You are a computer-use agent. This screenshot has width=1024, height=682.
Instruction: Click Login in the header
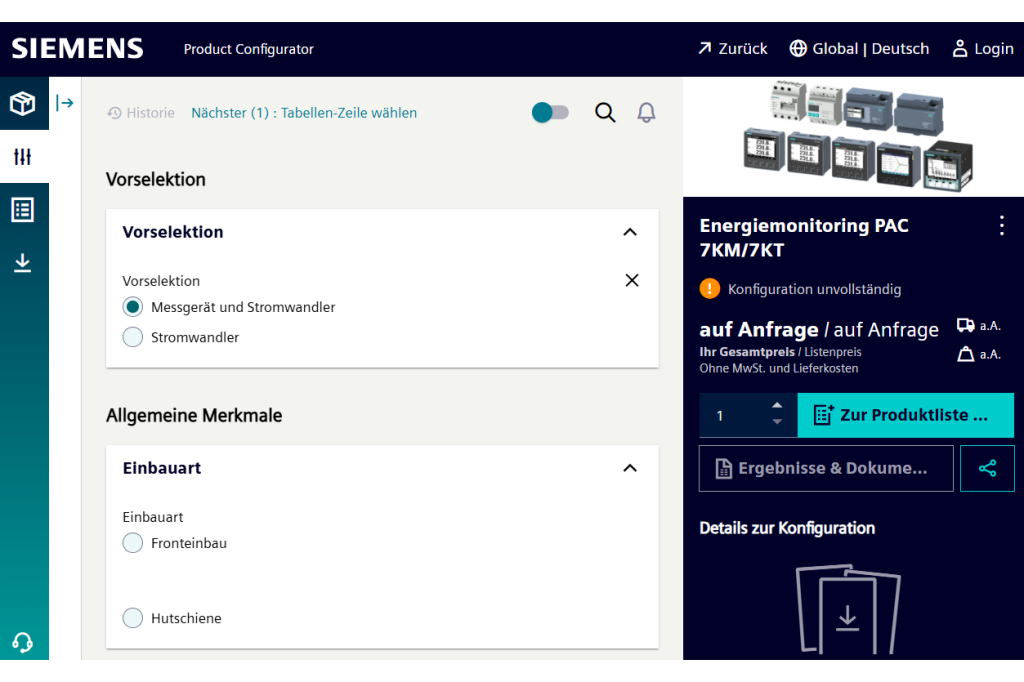tap(983, 48)
